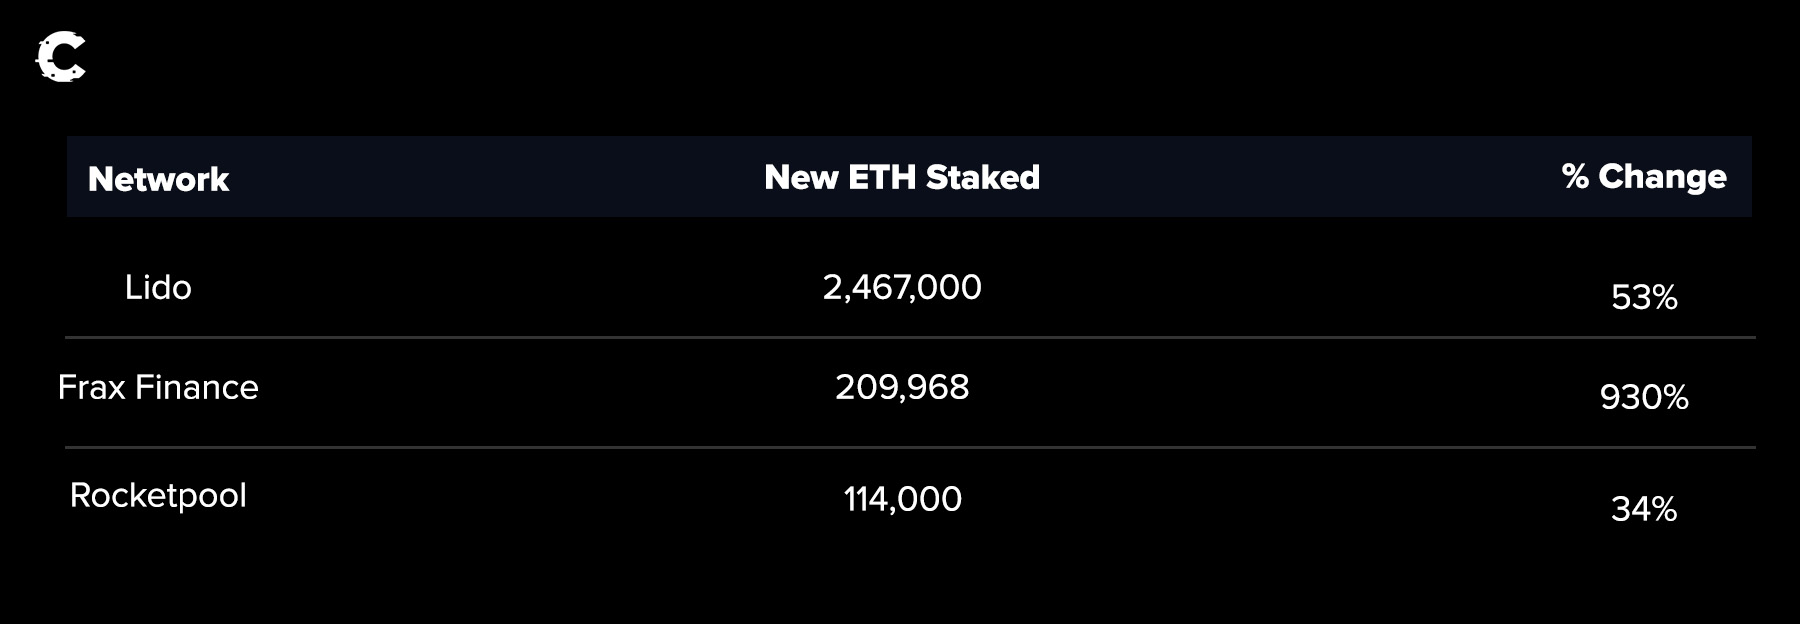Click the 34% change value
The width and height of the screenshot is (1800, 624).
1643,510
